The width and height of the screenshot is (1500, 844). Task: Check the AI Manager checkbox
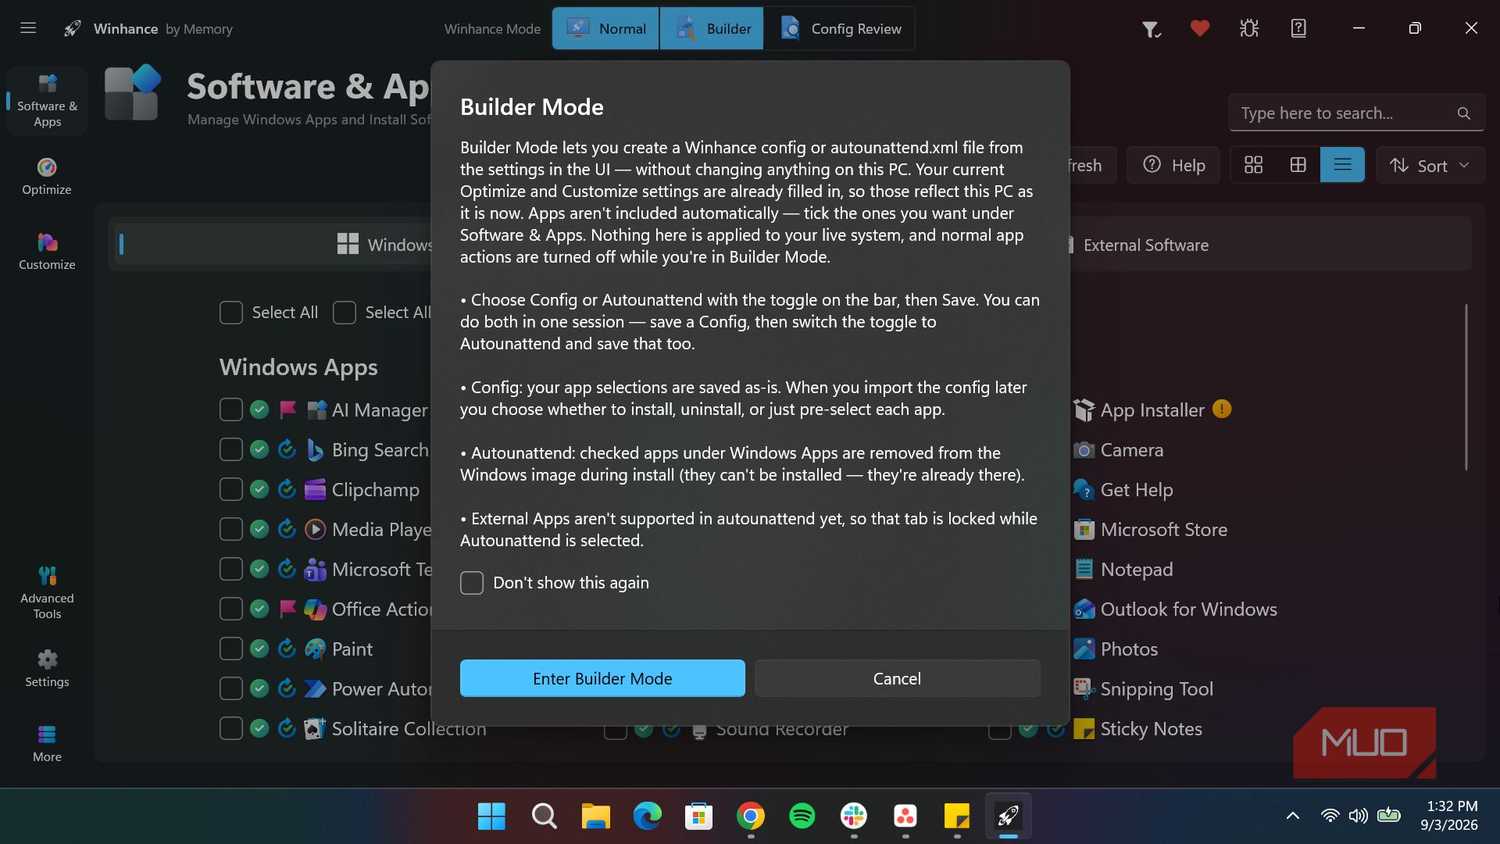231,410
